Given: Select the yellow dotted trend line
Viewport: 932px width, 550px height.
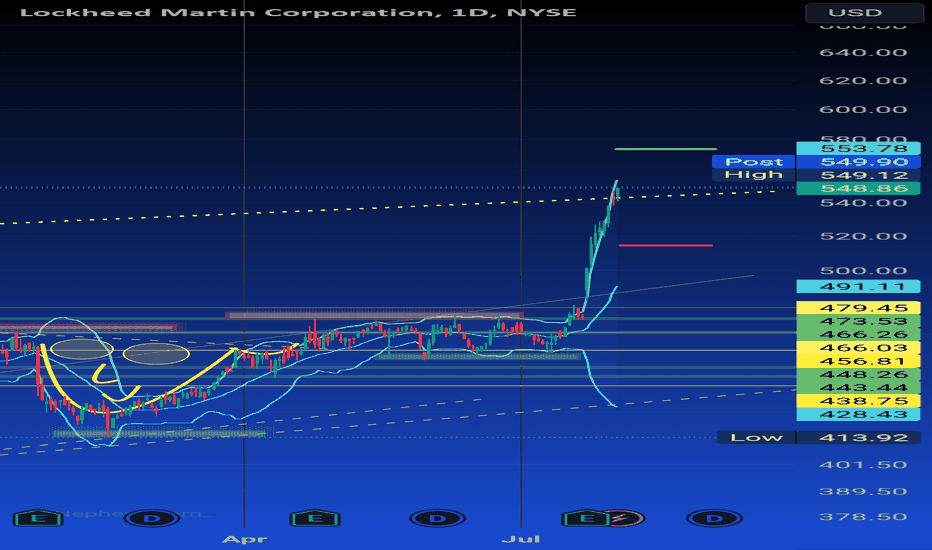Looking at the screenshot, I should tap(386, 208).
